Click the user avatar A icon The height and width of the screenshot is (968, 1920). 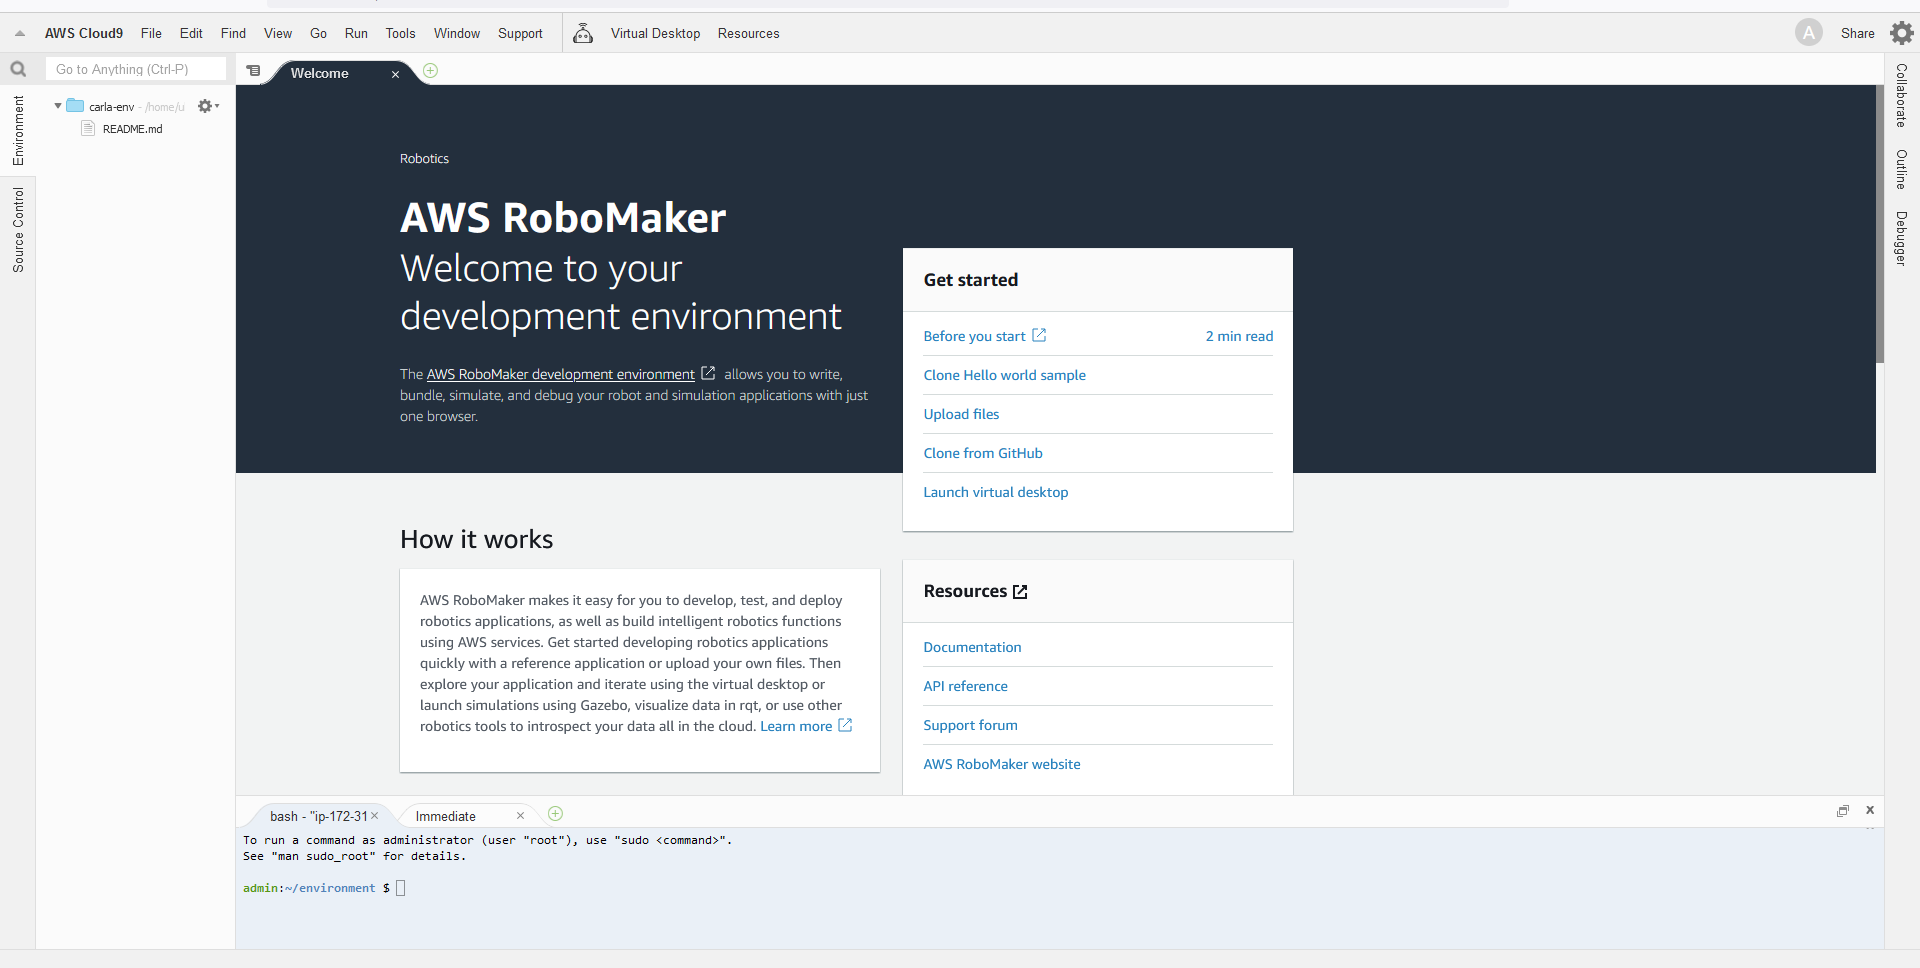(x=1808, y=33)
